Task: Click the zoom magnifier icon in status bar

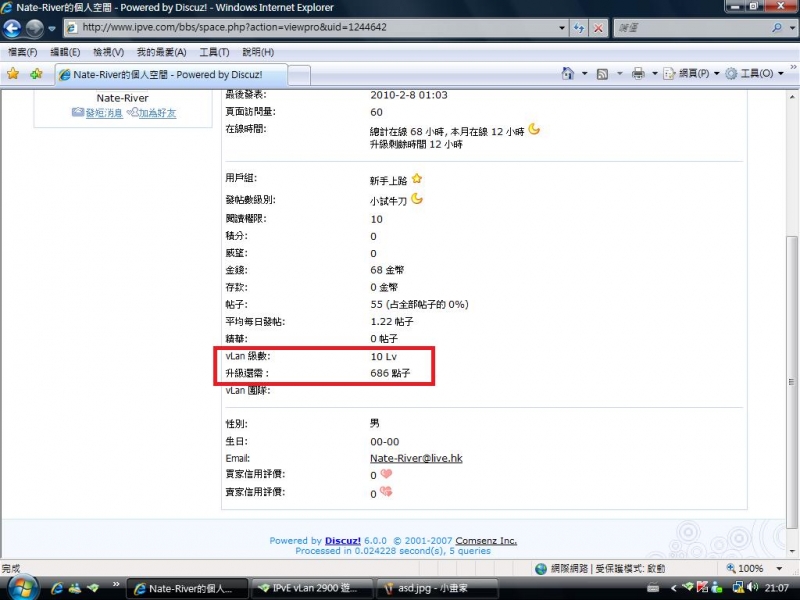Action: click(731, 568)
